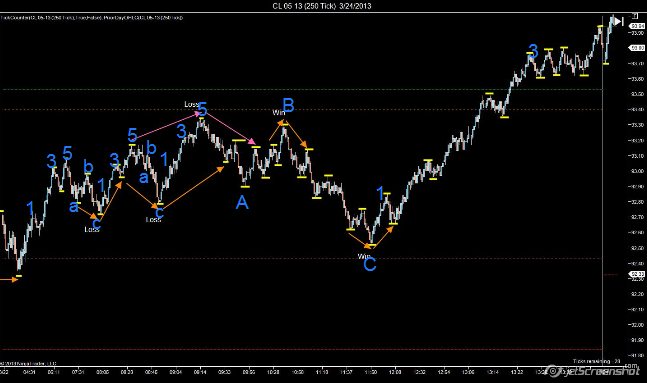Select the capital A wave label
Image resolution: width=647 pixels, height=383 pixels.
click(x=242, y=203)
